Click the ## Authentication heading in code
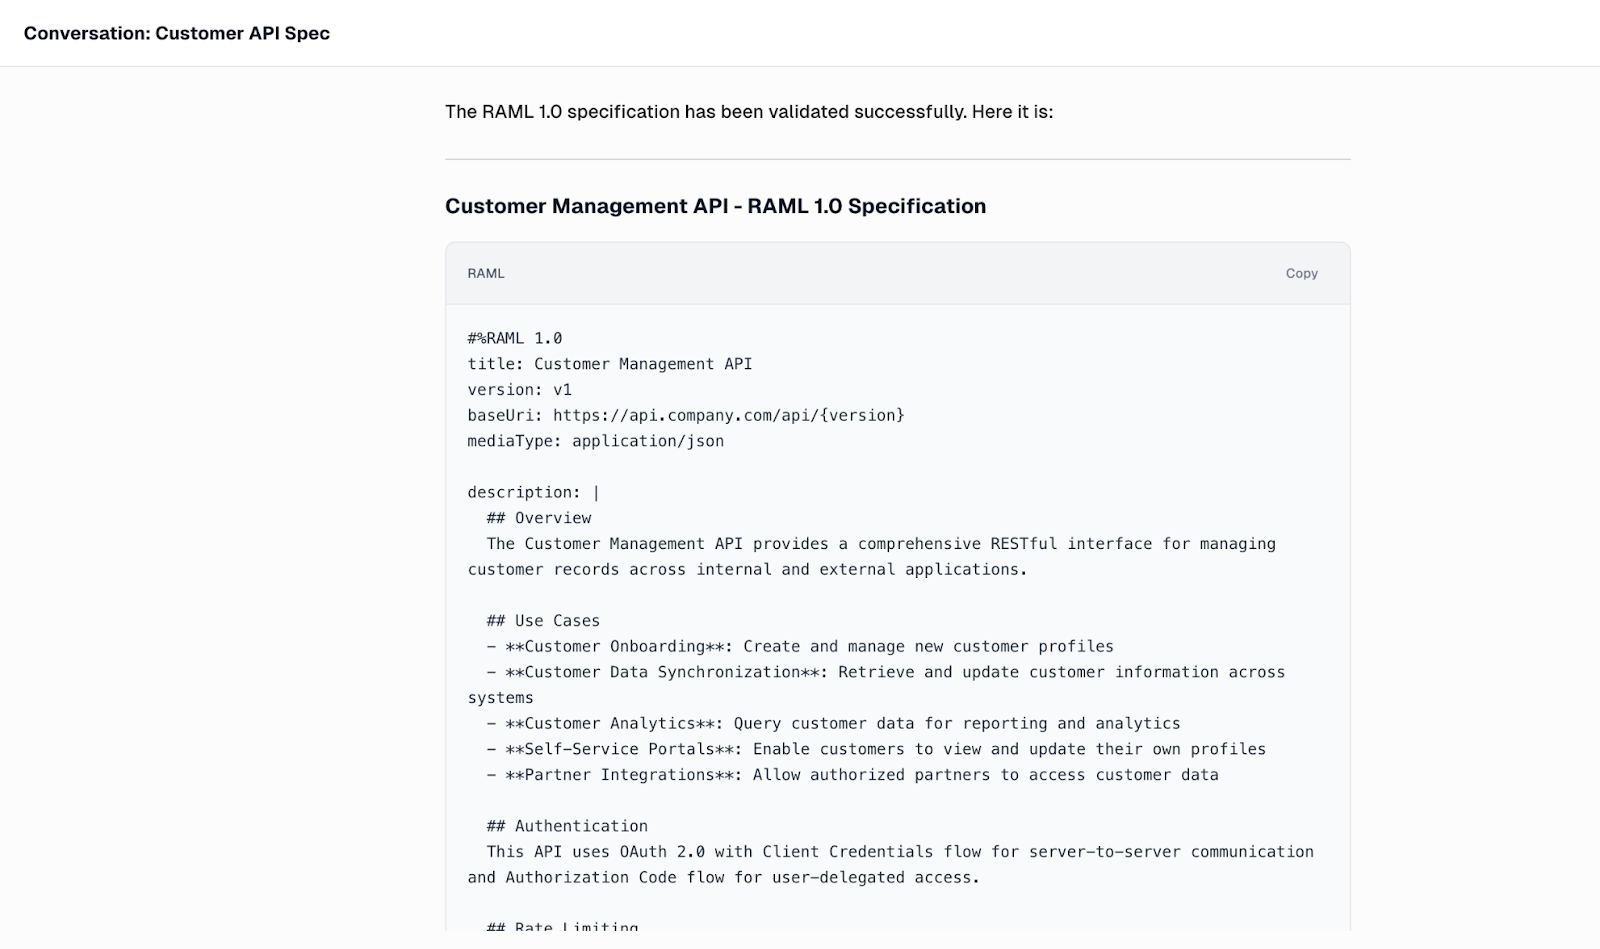1600x949 pixels. [566, 825]
